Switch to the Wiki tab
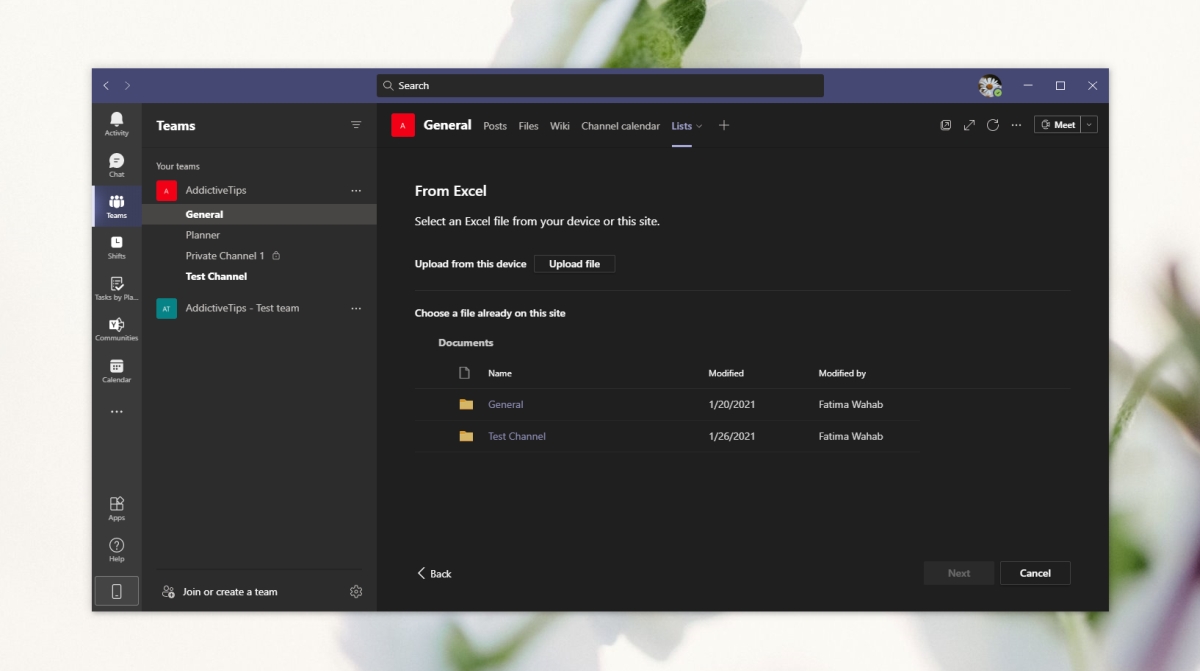Viewport: 1200px width, 671px height. coord(560,126)
